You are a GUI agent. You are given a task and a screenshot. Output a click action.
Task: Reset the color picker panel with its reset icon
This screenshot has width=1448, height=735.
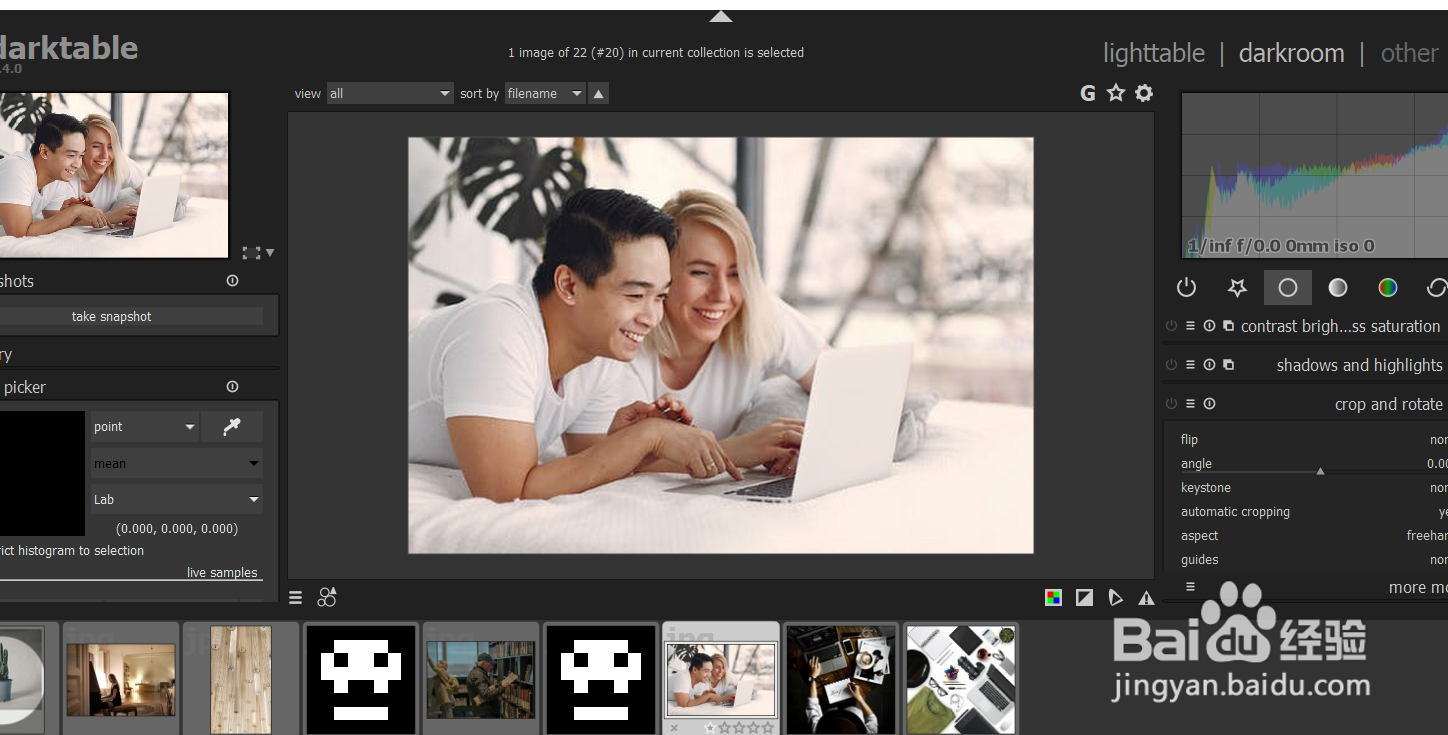[x=233, y=387]
